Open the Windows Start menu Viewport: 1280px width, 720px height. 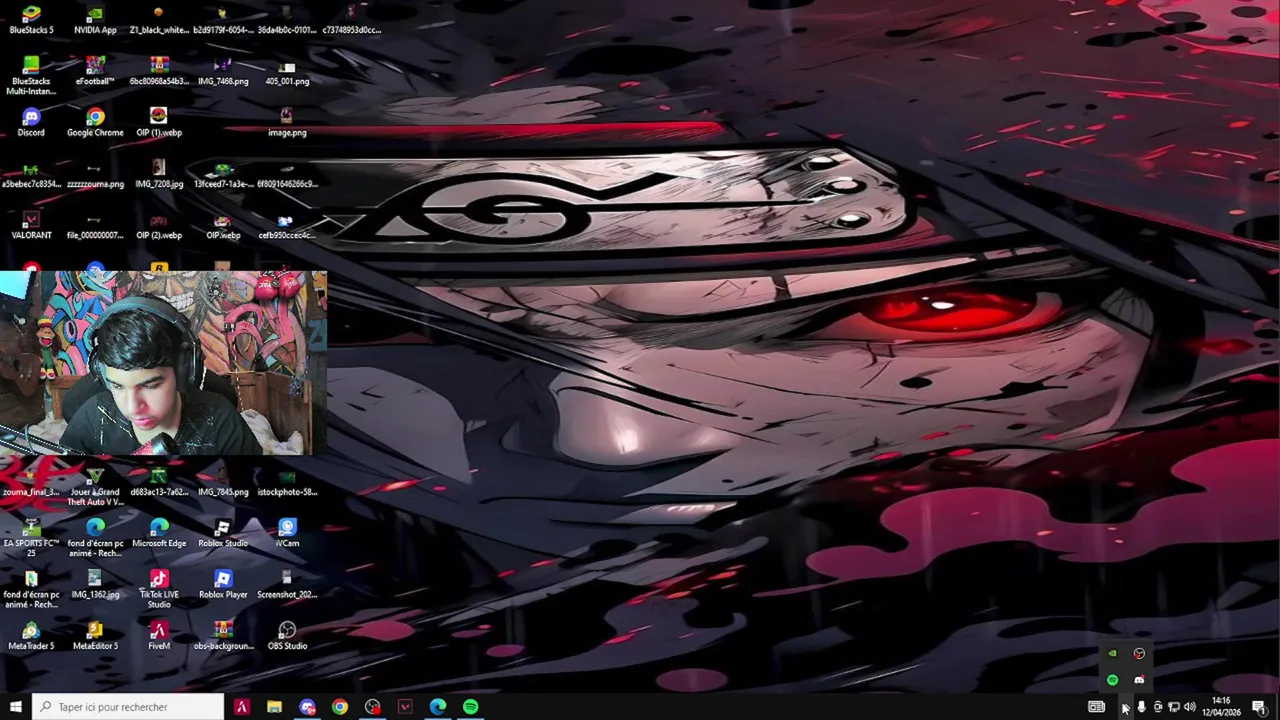click(x=15, y=707)
